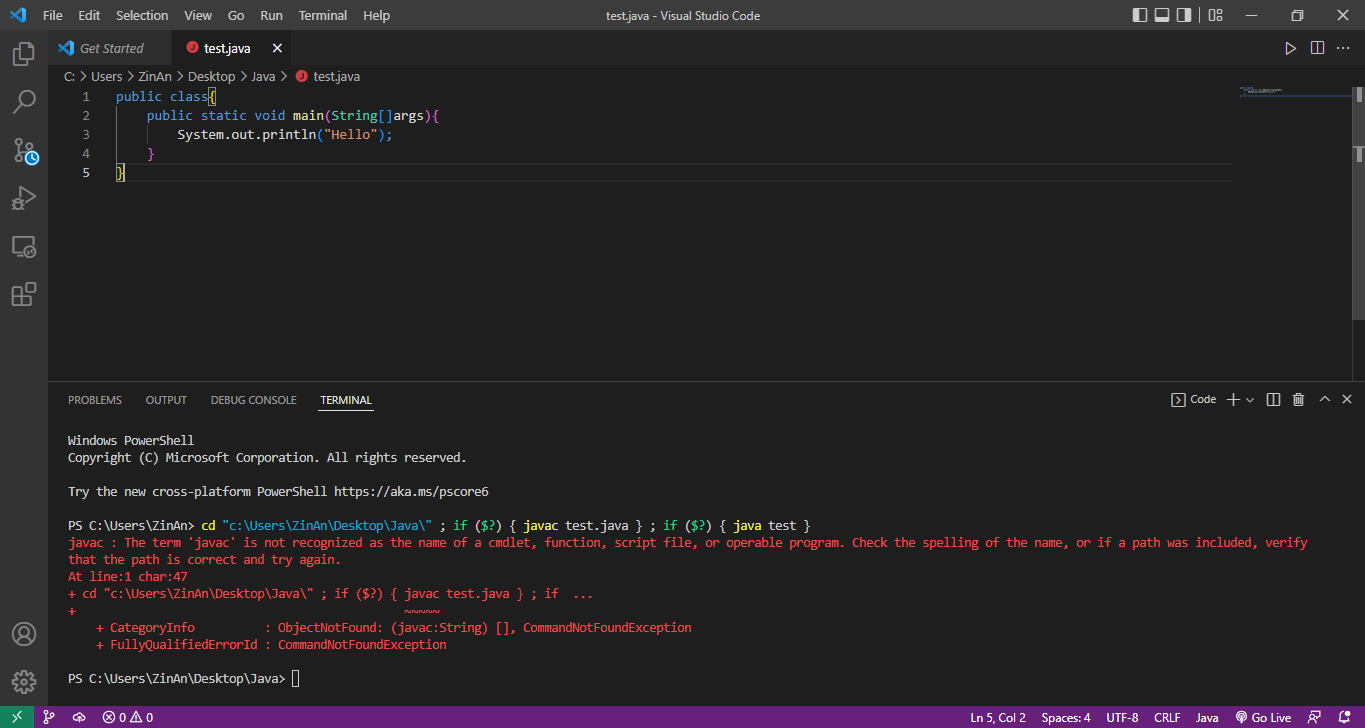Open the Search view in activity bar
Viewport: 1365px width, 728px height.
24,102
